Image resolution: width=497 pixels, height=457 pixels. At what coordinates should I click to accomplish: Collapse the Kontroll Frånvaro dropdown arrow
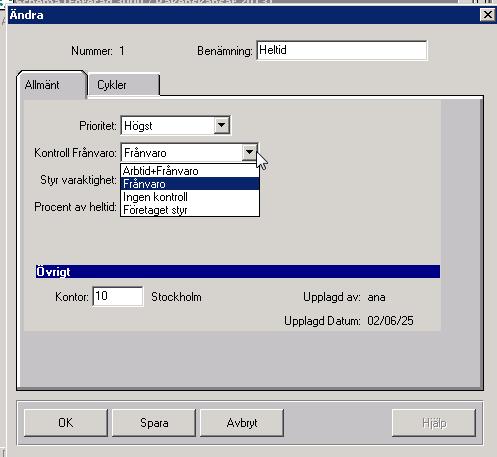tap(249, 152)
